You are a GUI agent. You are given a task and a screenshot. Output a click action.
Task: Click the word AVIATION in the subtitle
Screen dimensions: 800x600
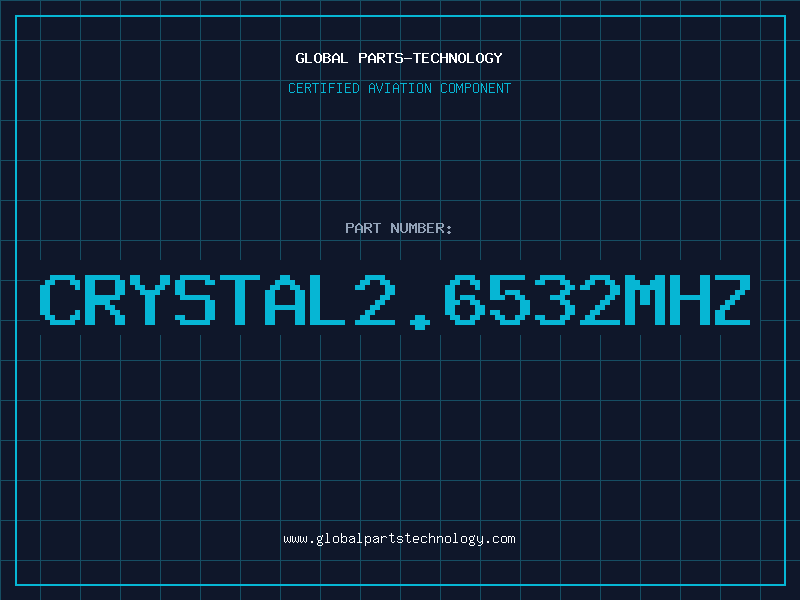400,88
